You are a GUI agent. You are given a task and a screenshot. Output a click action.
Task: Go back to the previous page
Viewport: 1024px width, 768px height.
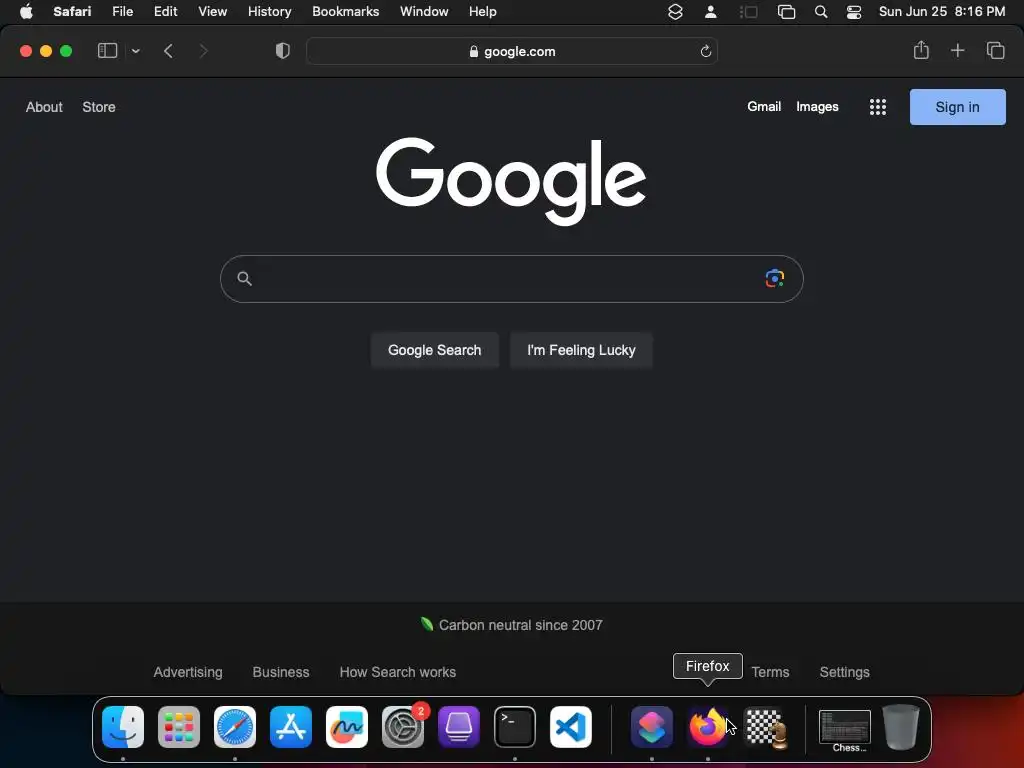[x=168, y=51]
